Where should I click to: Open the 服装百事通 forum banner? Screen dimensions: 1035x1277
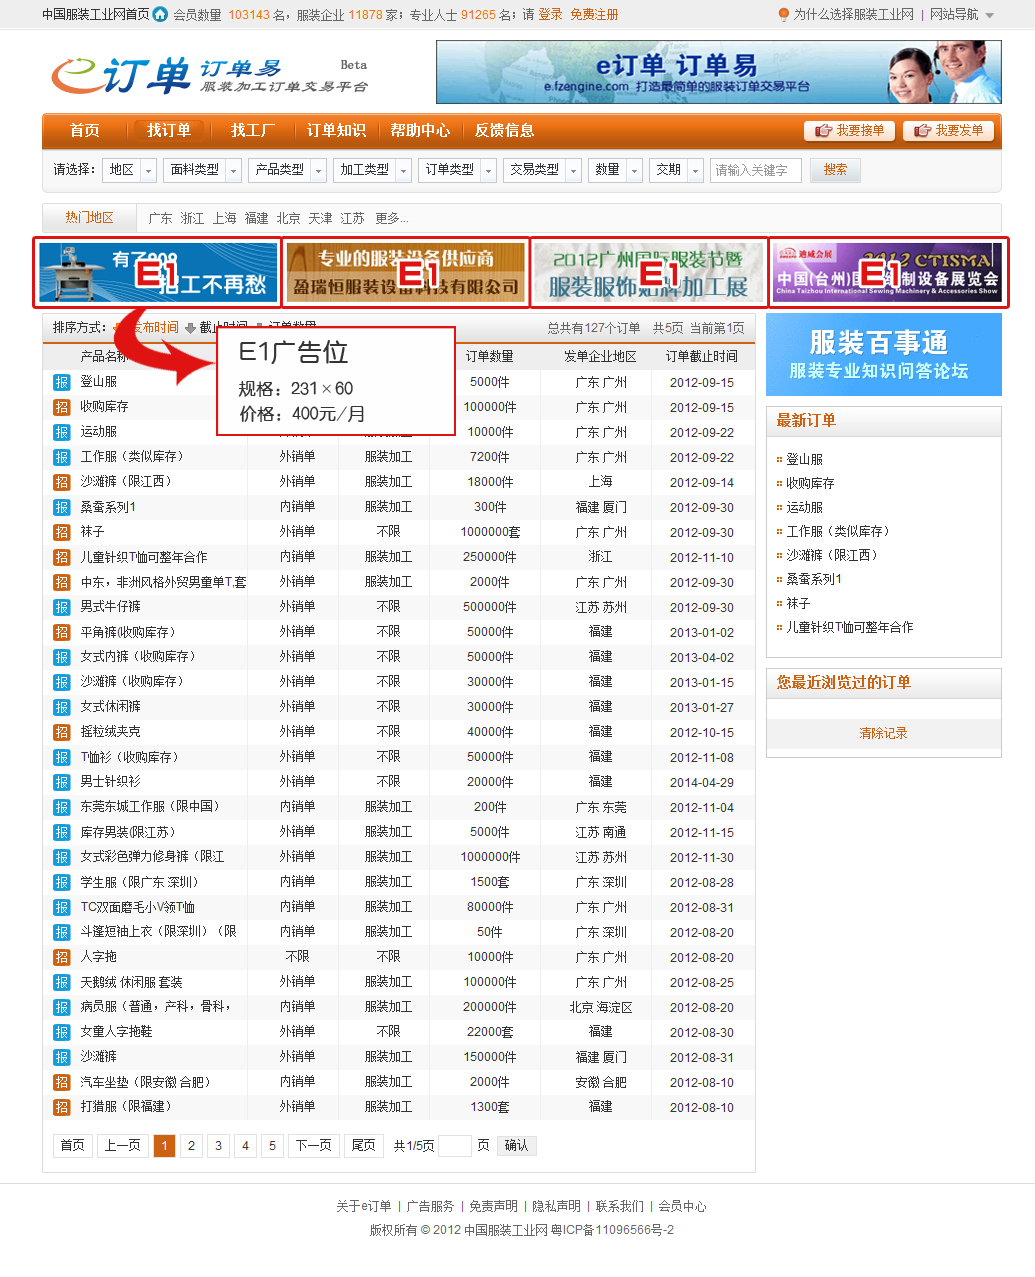pyautogui.click(x=883, y=355)
